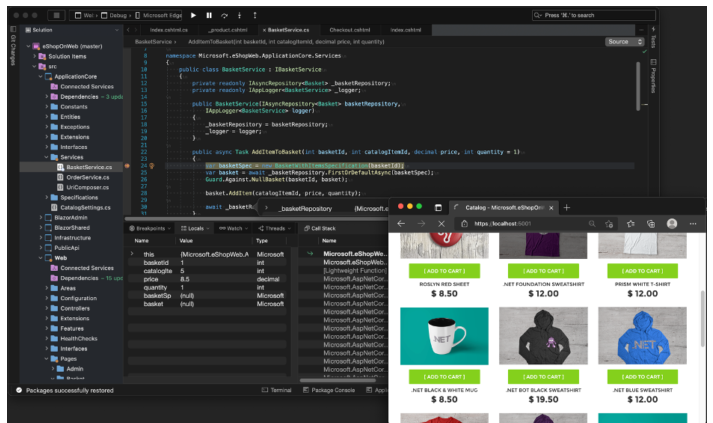Open the Edge Favorites star-list icon

click(631, 224)
